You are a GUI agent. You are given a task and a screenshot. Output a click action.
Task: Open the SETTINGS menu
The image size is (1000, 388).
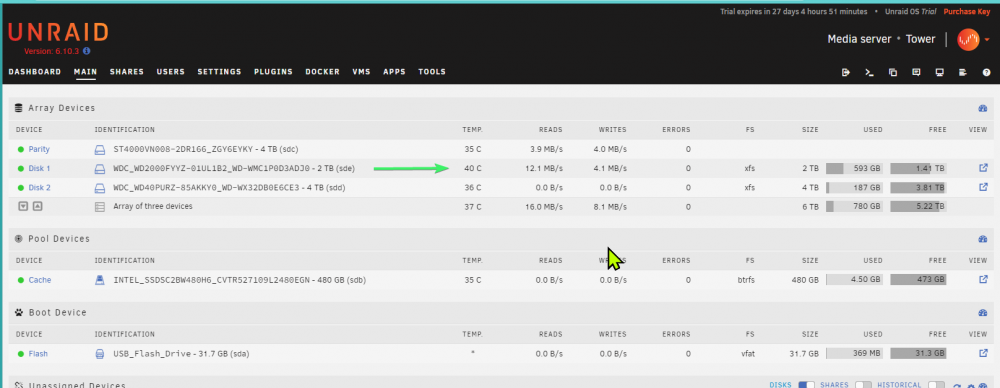click(x=219, y=72)
